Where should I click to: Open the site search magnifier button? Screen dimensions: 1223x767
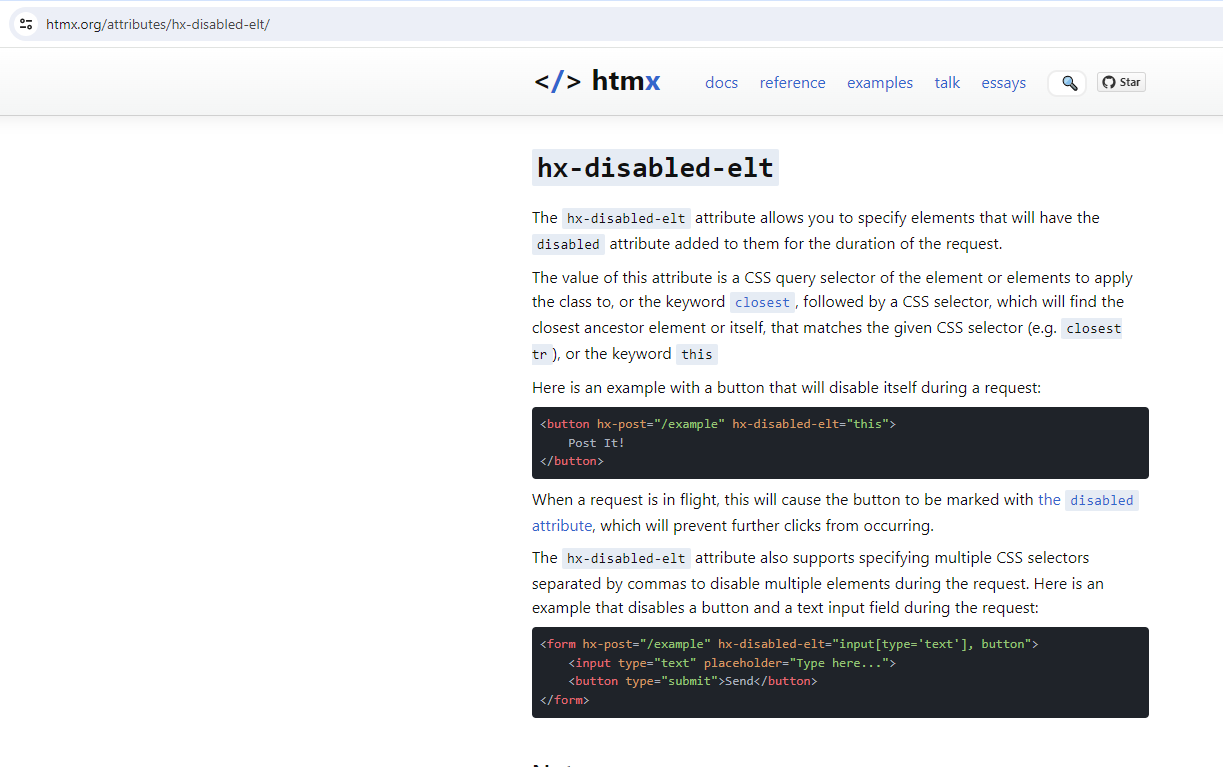[x=1069, y=83]
